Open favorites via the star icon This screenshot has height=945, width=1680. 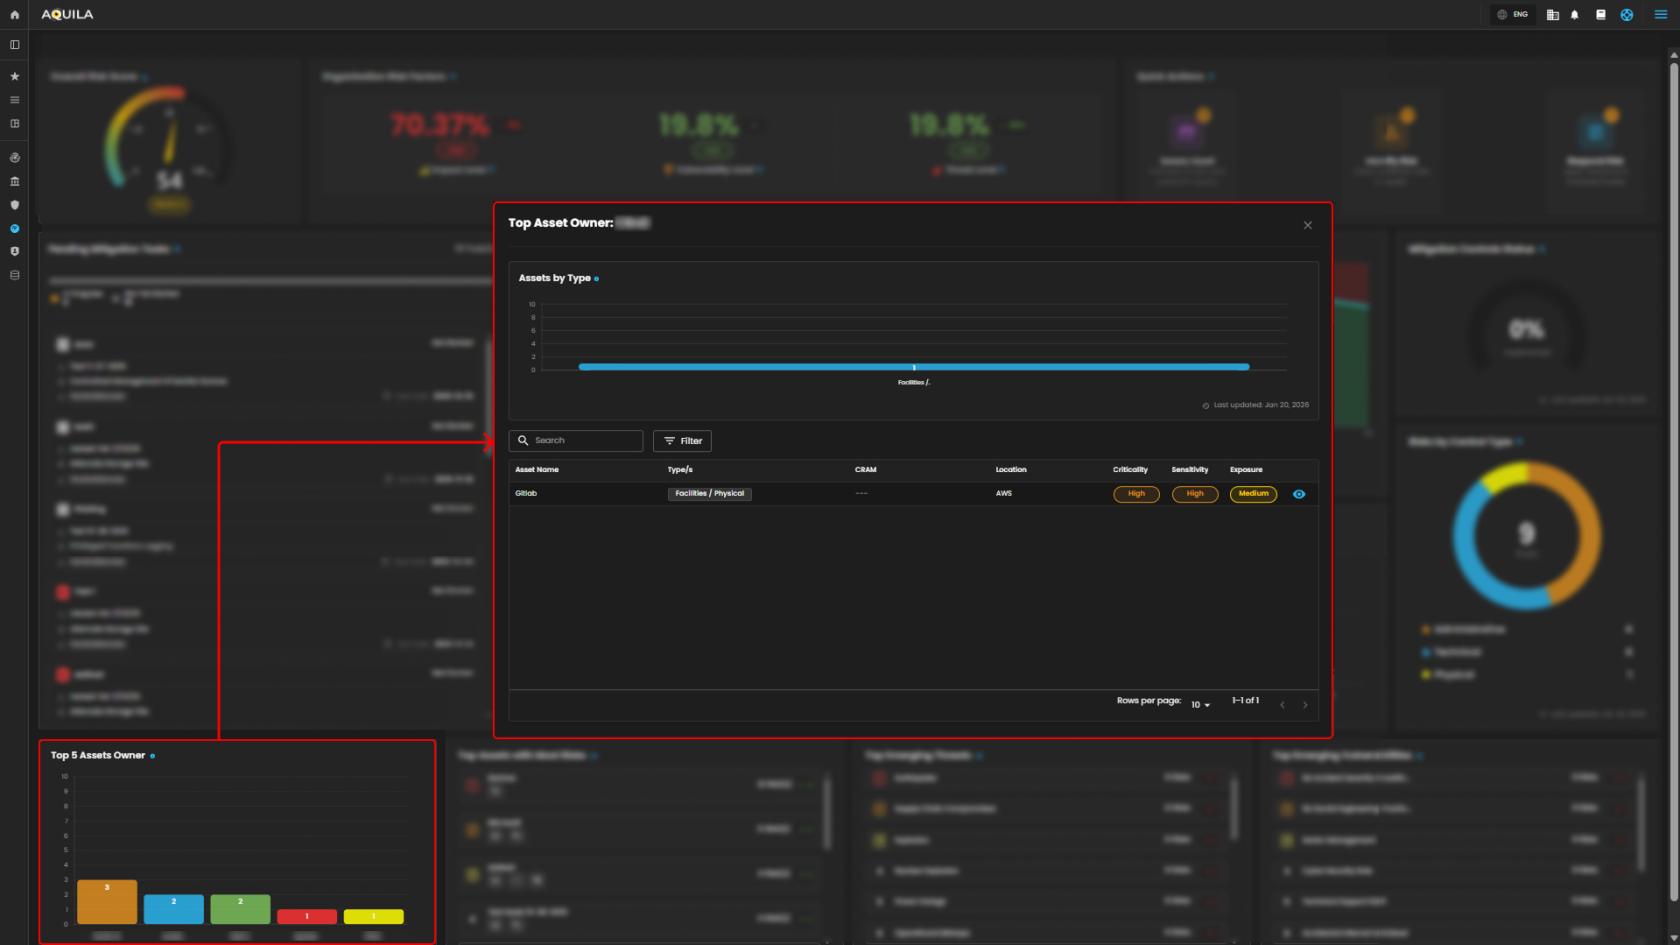pyautogui.click(x=14, y=76)
